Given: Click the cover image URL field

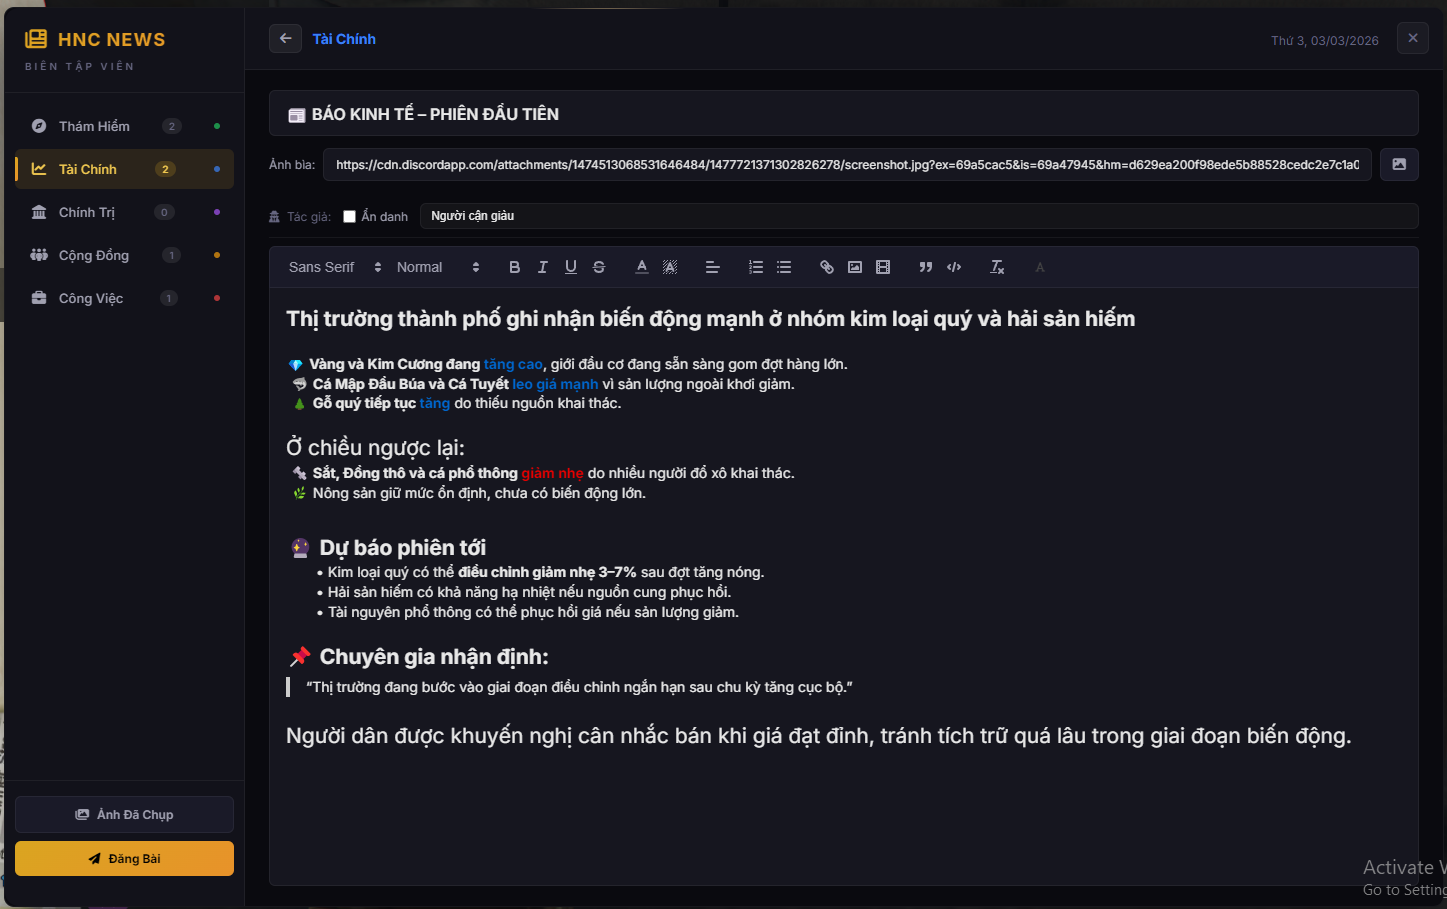Looking at the screenshot, I should [846, 165].
